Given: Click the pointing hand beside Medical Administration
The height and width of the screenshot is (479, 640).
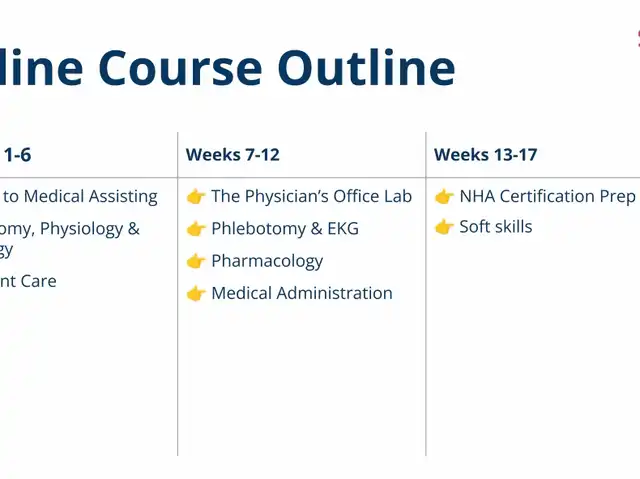Looking at the screenshot, I should [x=196, y=293].
